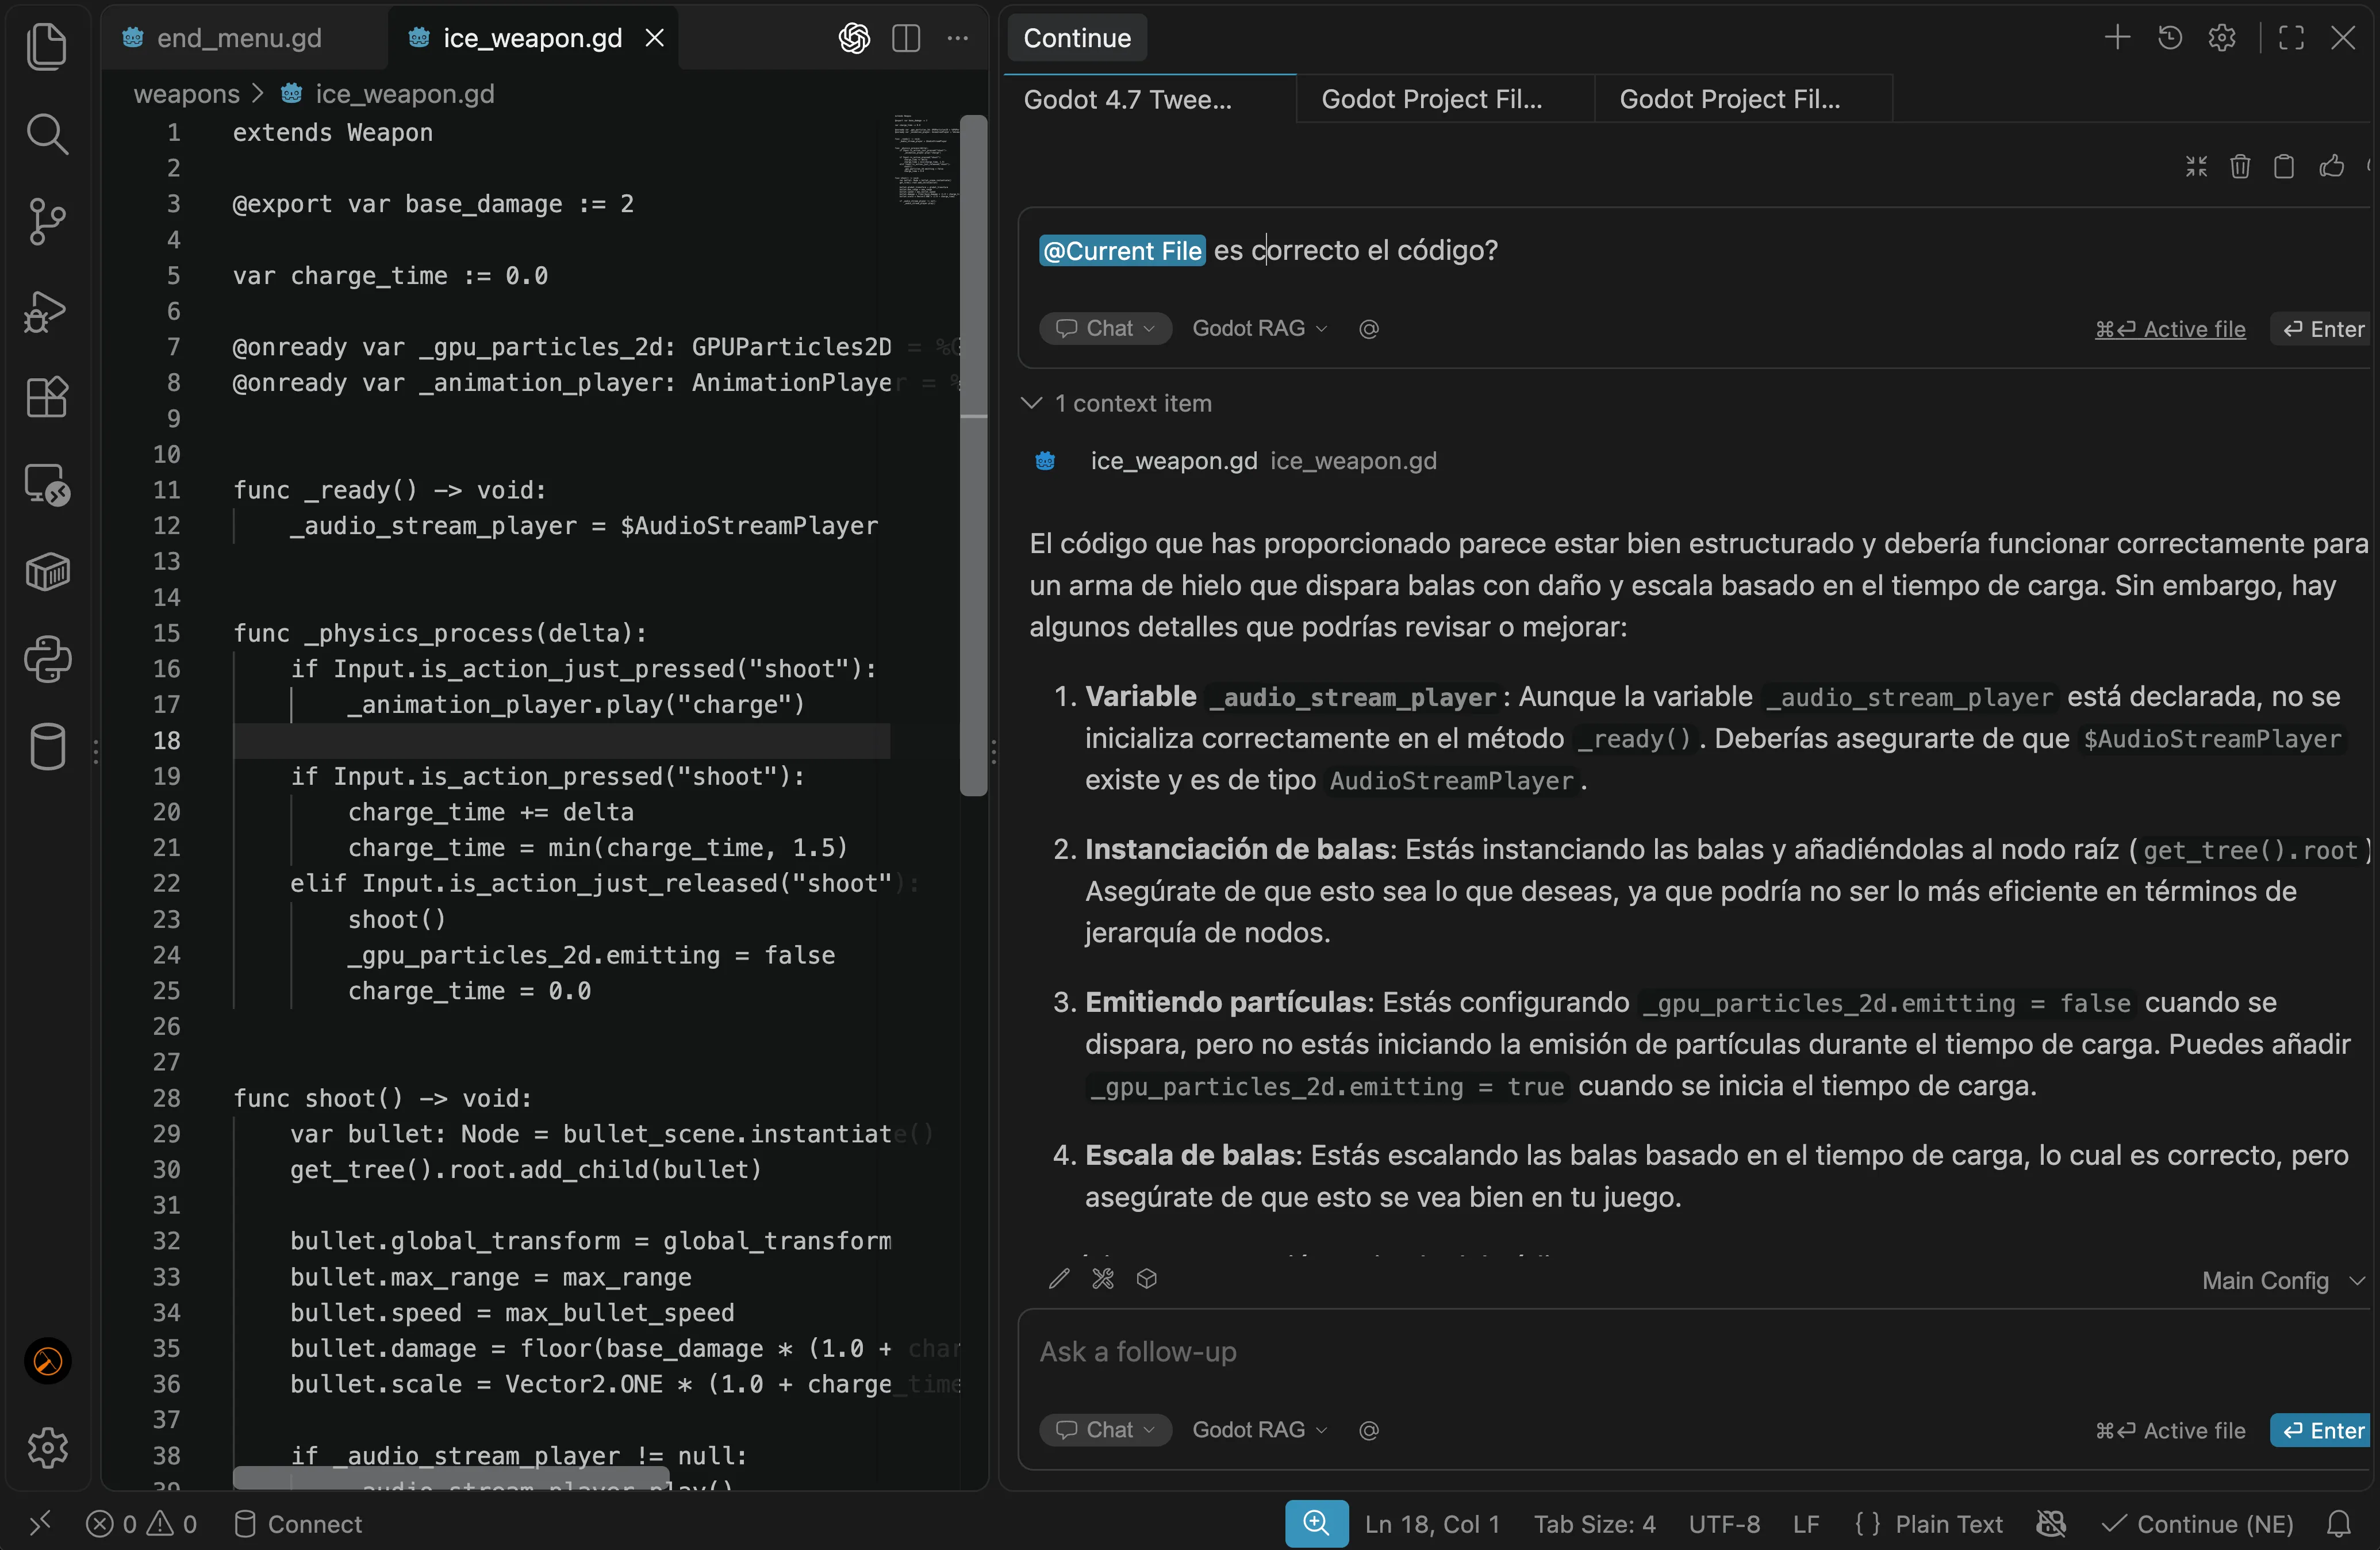
Task: Select the second Godot Project Fil... chat tab
Action: pyautogui.click(x=1444, y=99)
